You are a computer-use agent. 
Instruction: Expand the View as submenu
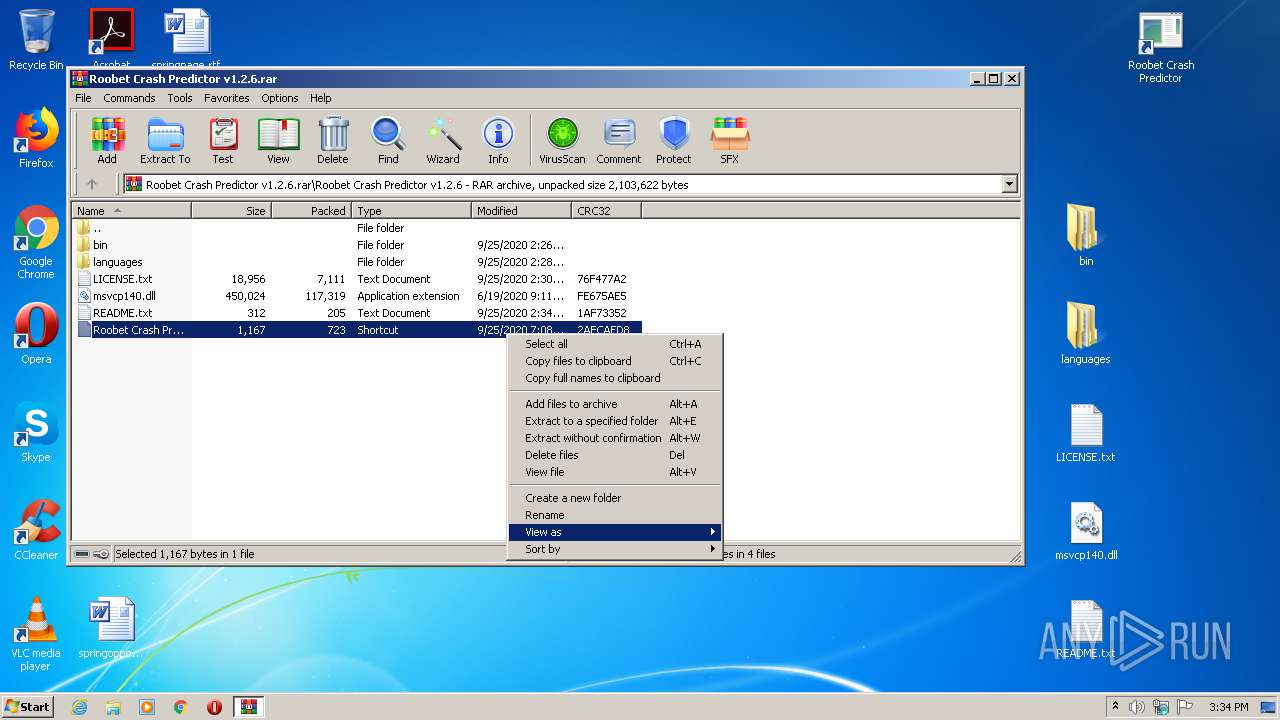(x=614, y=532)
